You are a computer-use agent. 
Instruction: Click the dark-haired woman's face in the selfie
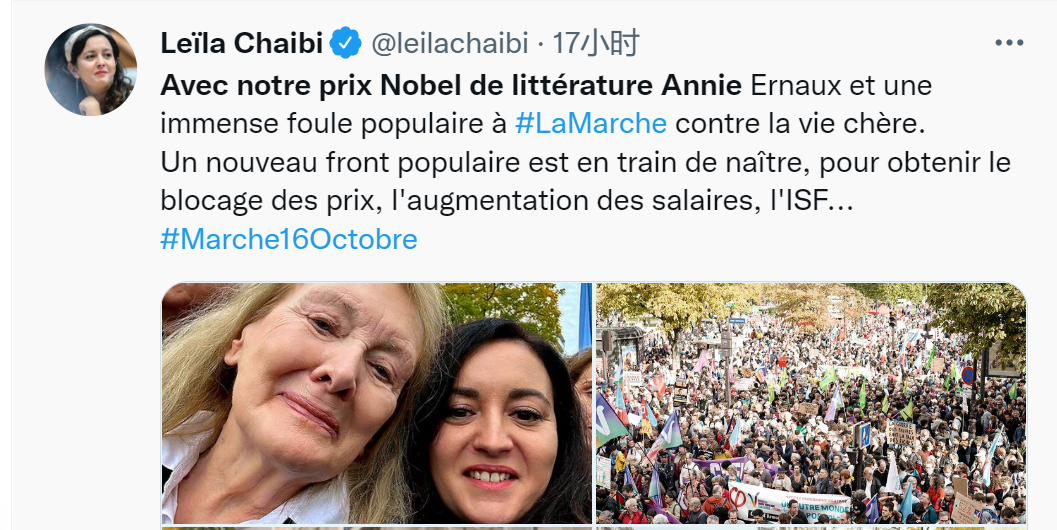coord(492,432)
